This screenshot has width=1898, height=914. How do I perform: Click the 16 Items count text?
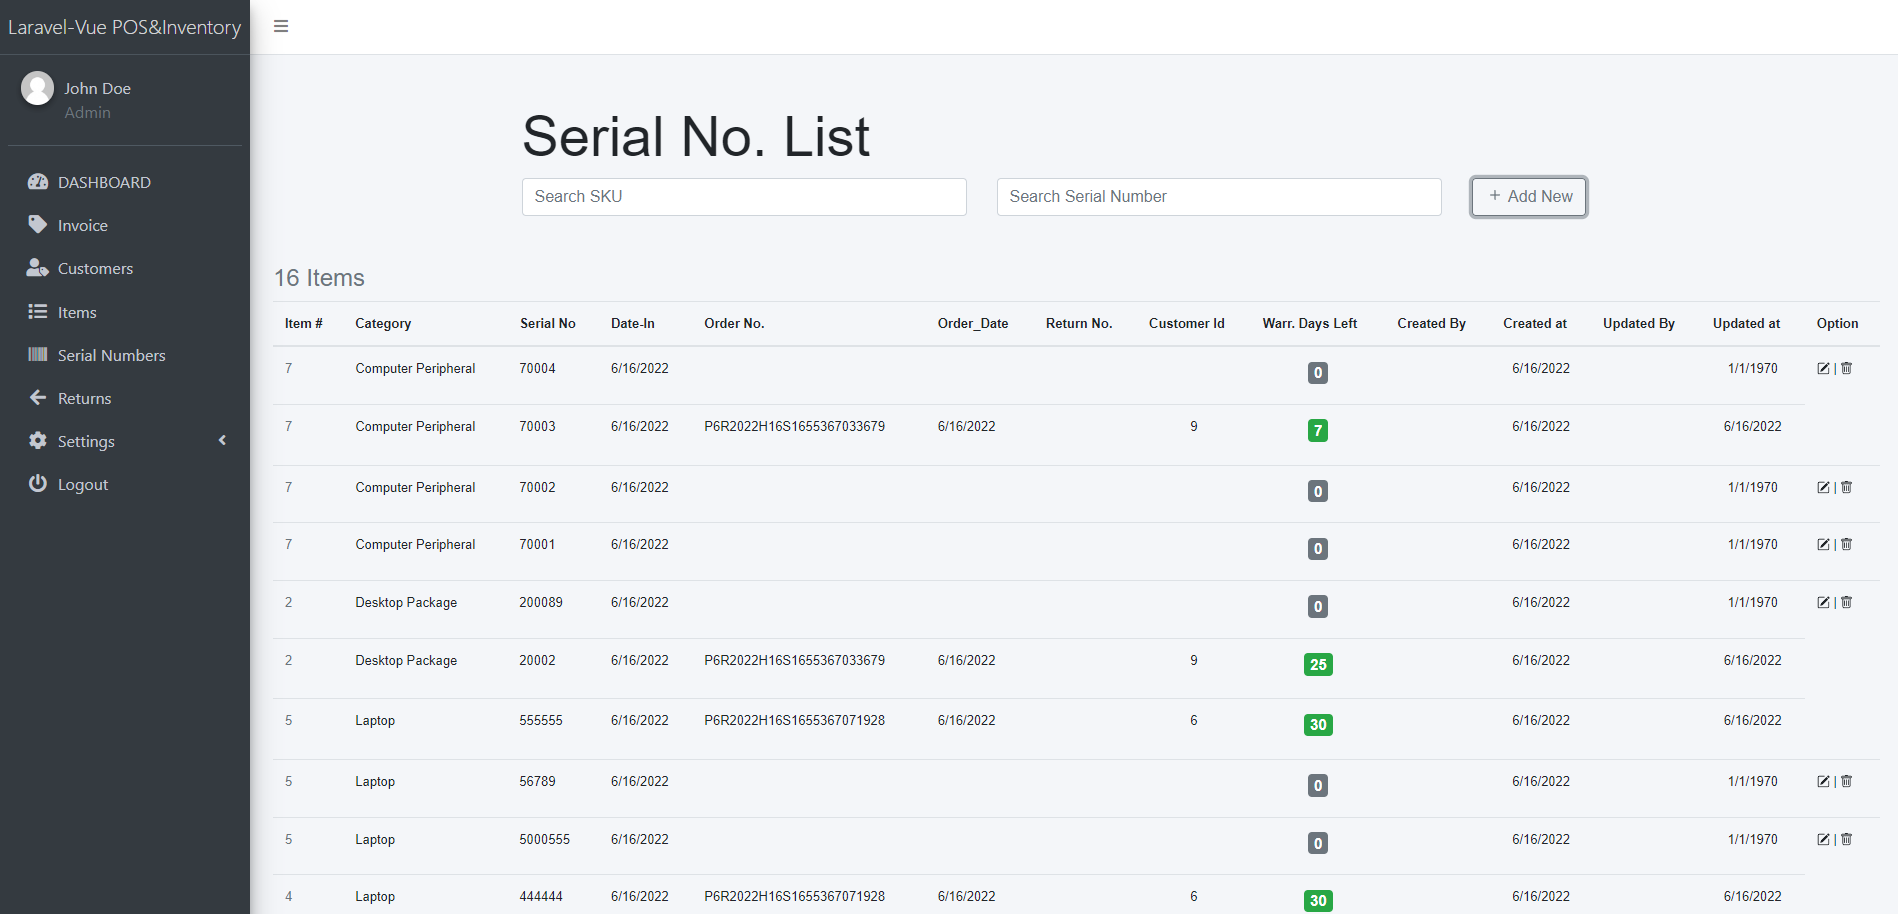coord(319,278)
